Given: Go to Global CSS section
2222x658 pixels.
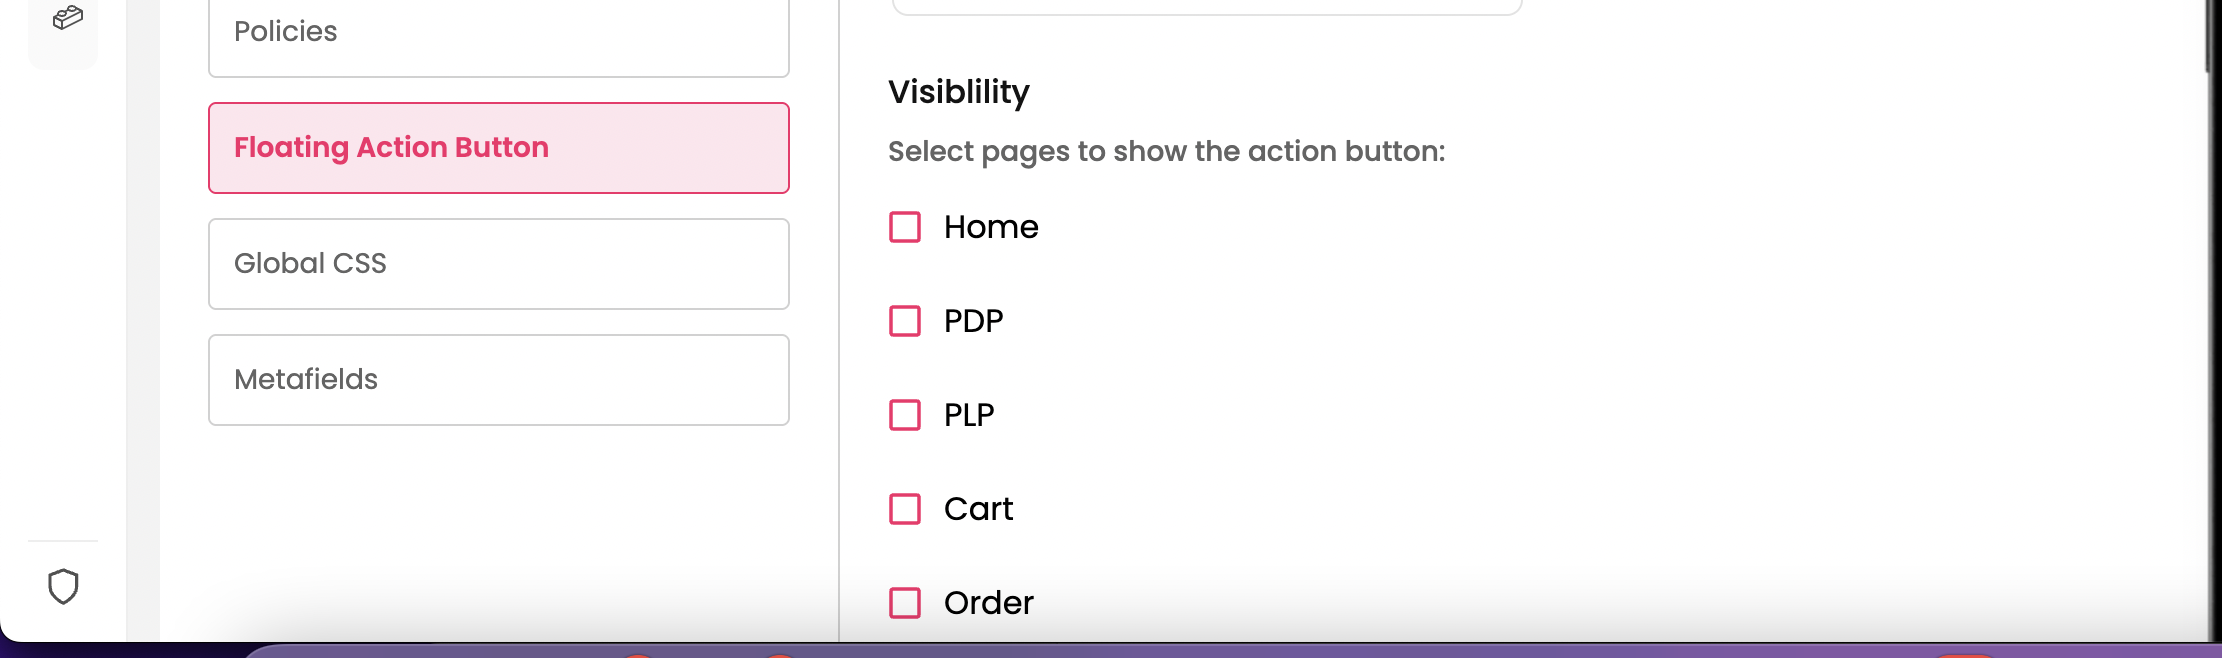Looking at the screenshot, I should (x=498, y=264).
